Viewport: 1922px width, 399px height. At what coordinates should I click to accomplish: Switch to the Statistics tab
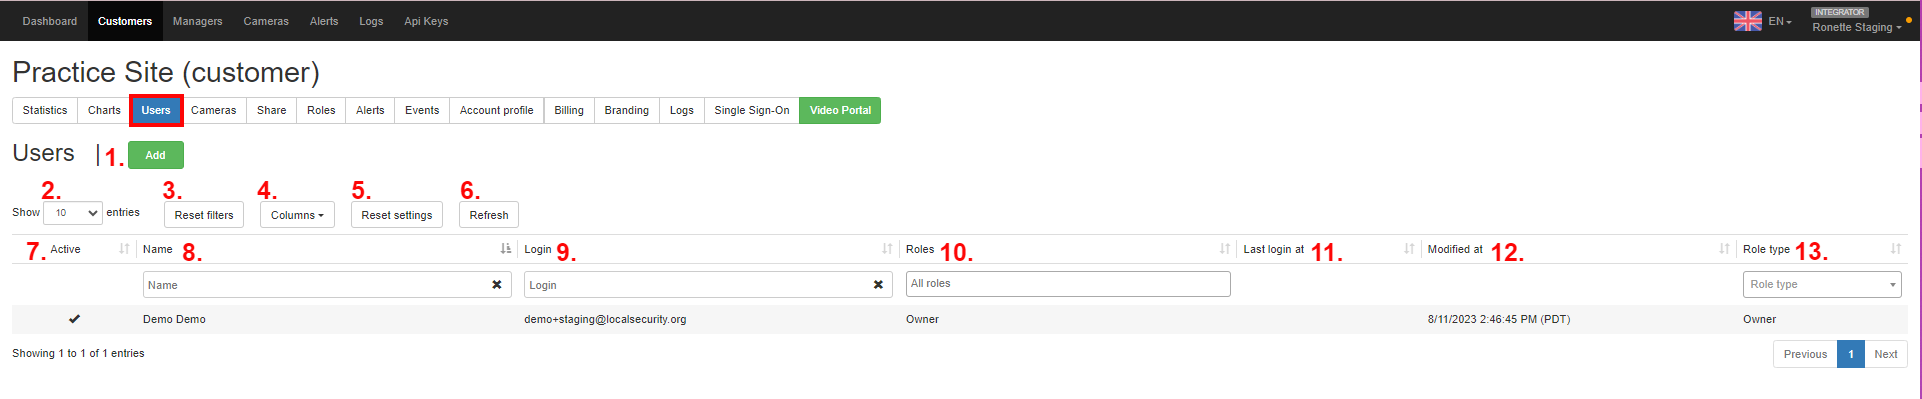(45, 110)
